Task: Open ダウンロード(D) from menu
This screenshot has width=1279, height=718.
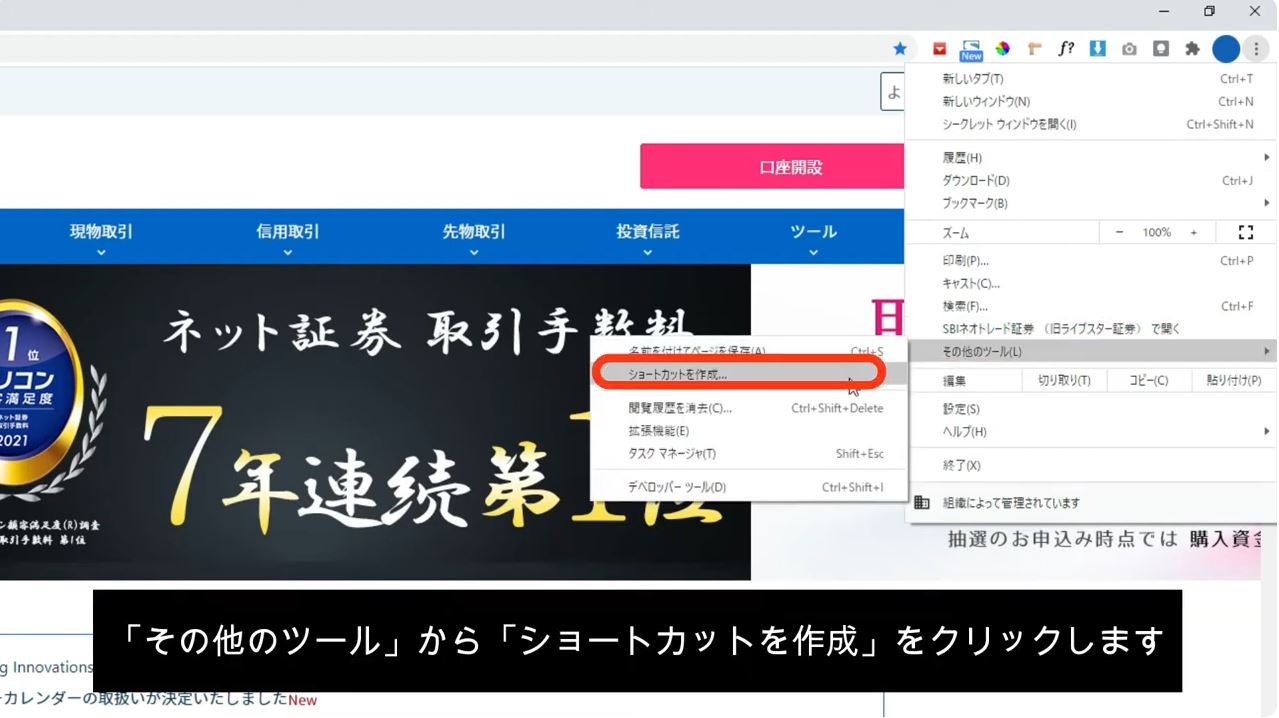Action: 1090,181
